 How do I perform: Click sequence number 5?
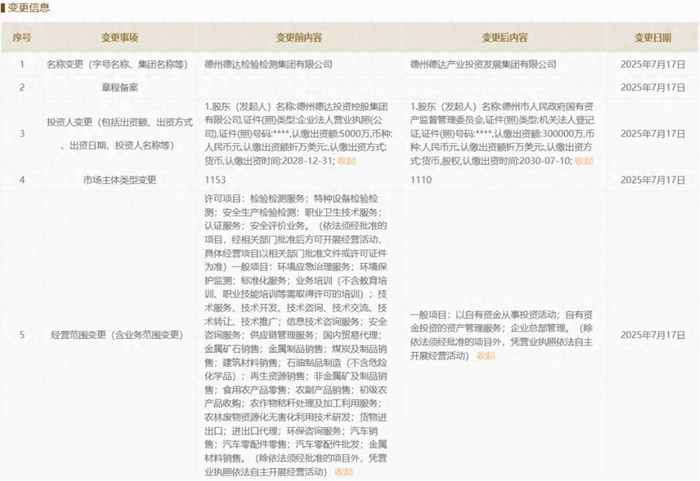22,335
